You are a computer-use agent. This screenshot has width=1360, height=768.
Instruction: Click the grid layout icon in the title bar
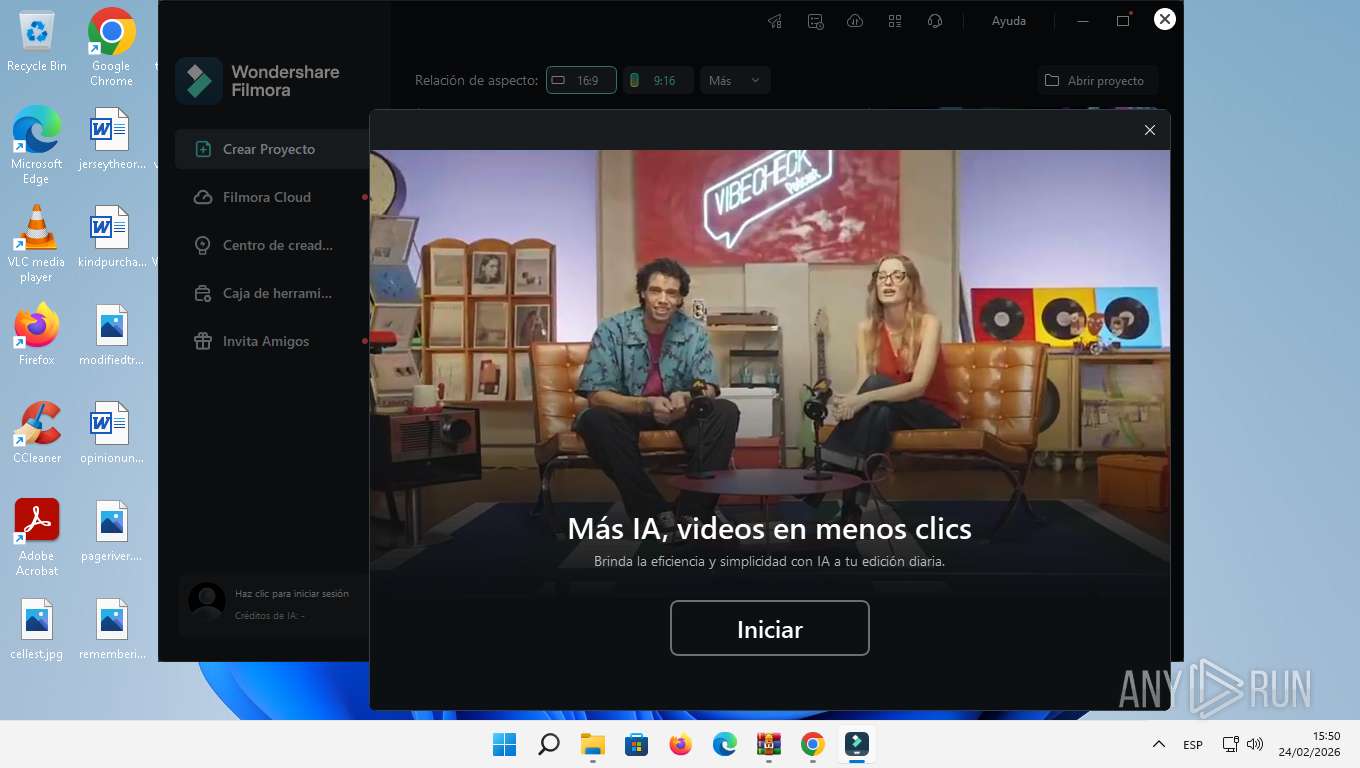[895, 21]
